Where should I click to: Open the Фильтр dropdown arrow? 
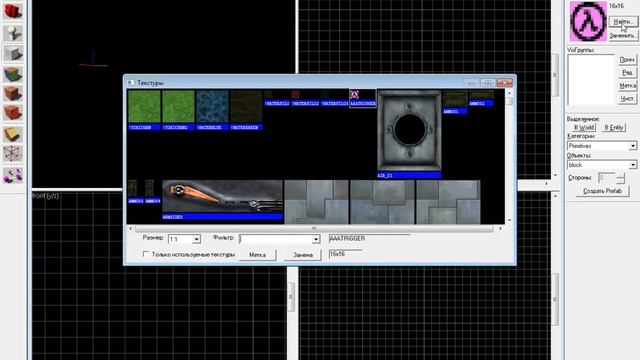pyautogui.click(x=316, y=239)
